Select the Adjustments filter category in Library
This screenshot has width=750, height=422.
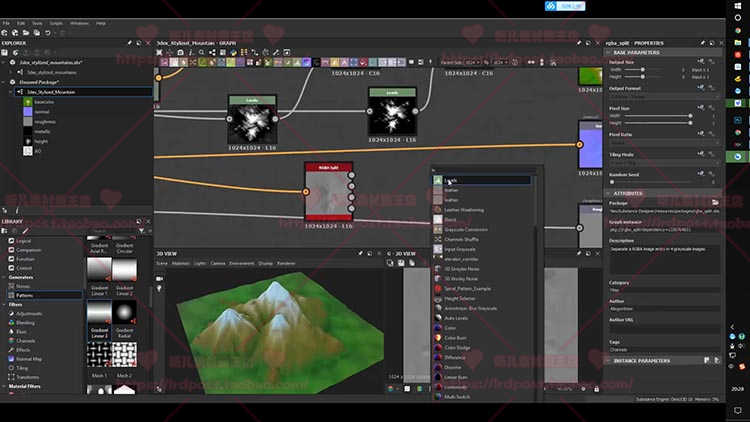[x=29, y=314]
